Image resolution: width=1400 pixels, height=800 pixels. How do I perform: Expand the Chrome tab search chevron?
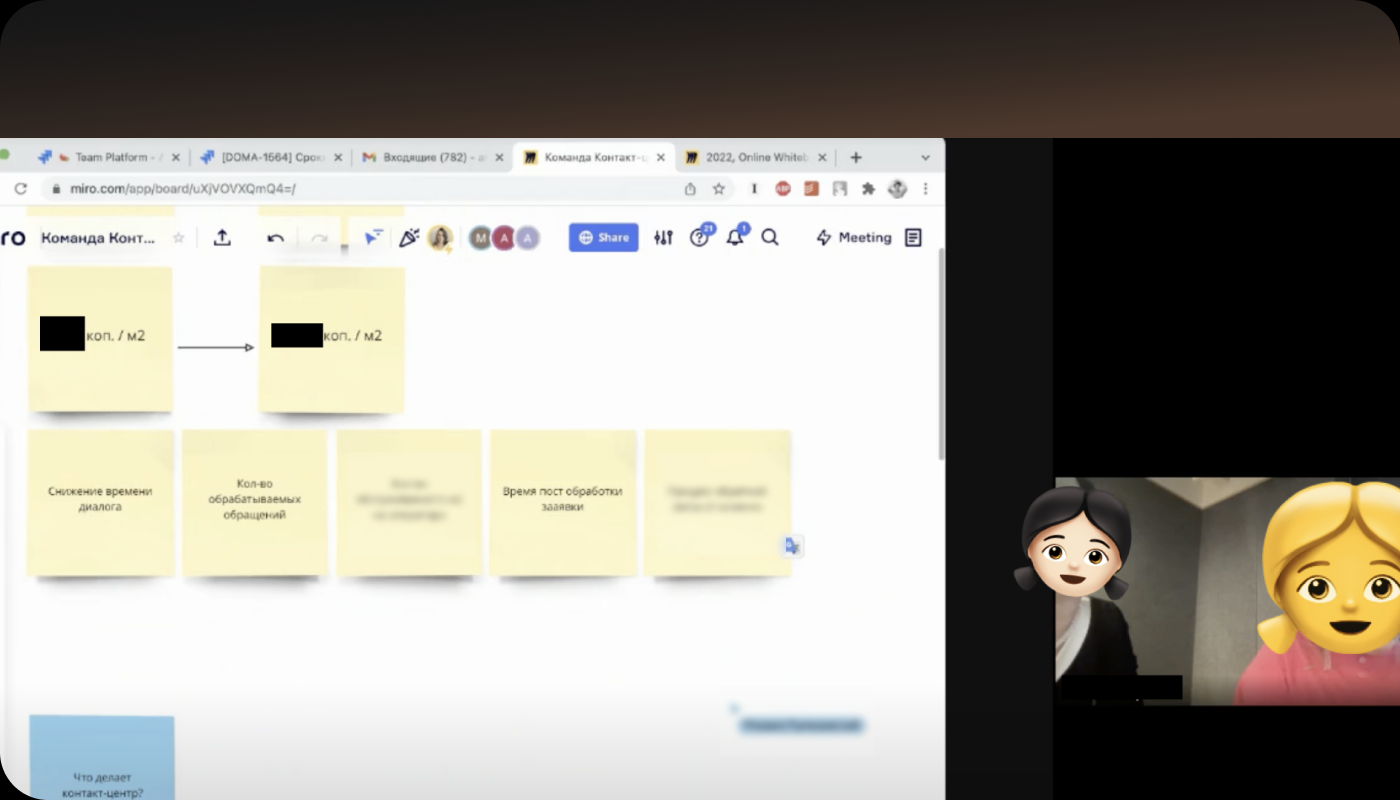[925, 158]
